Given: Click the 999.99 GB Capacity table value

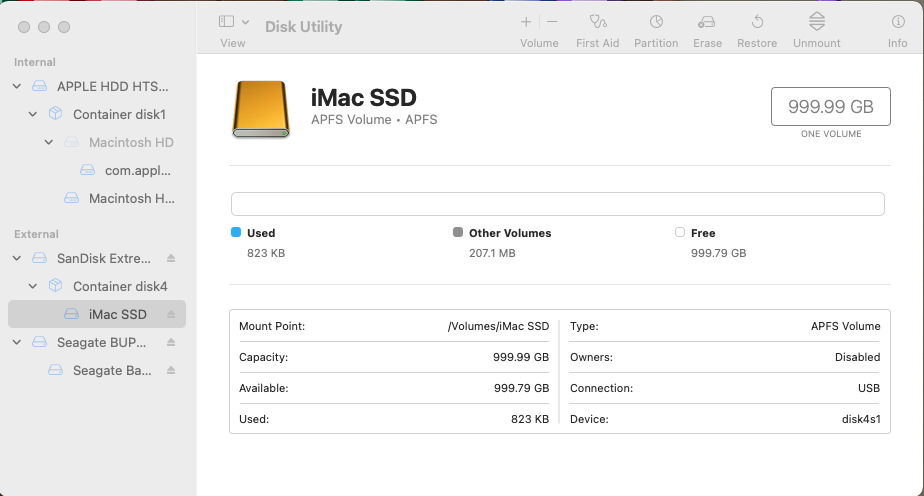Looking at the screenshot, I should tap(521, 357).
